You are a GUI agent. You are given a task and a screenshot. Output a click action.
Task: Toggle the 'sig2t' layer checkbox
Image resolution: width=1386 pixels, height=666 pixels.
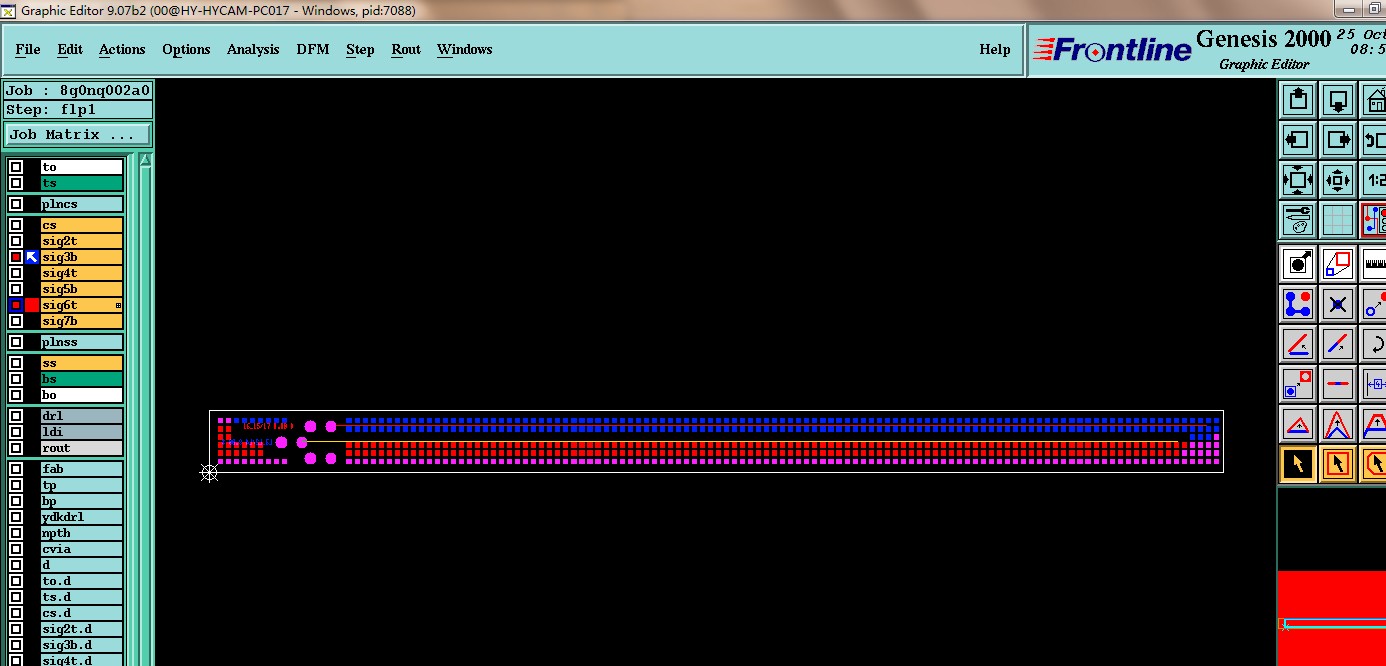(x=16, y=241)
